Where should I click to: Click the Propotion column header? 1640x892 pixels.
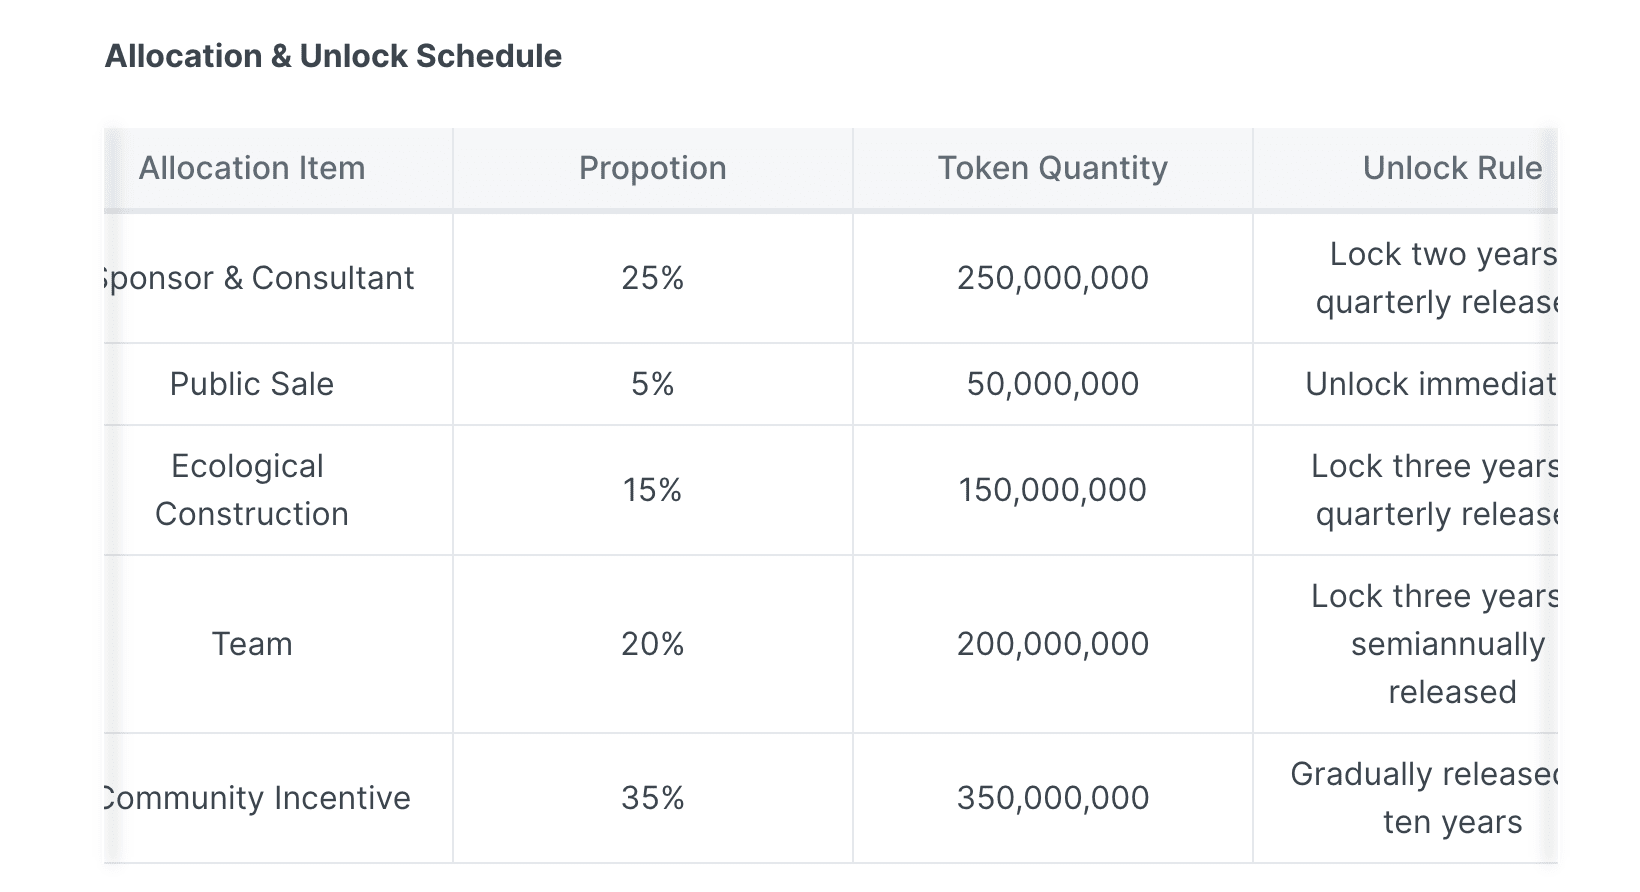pyautogui.click(x=652, y=168)
